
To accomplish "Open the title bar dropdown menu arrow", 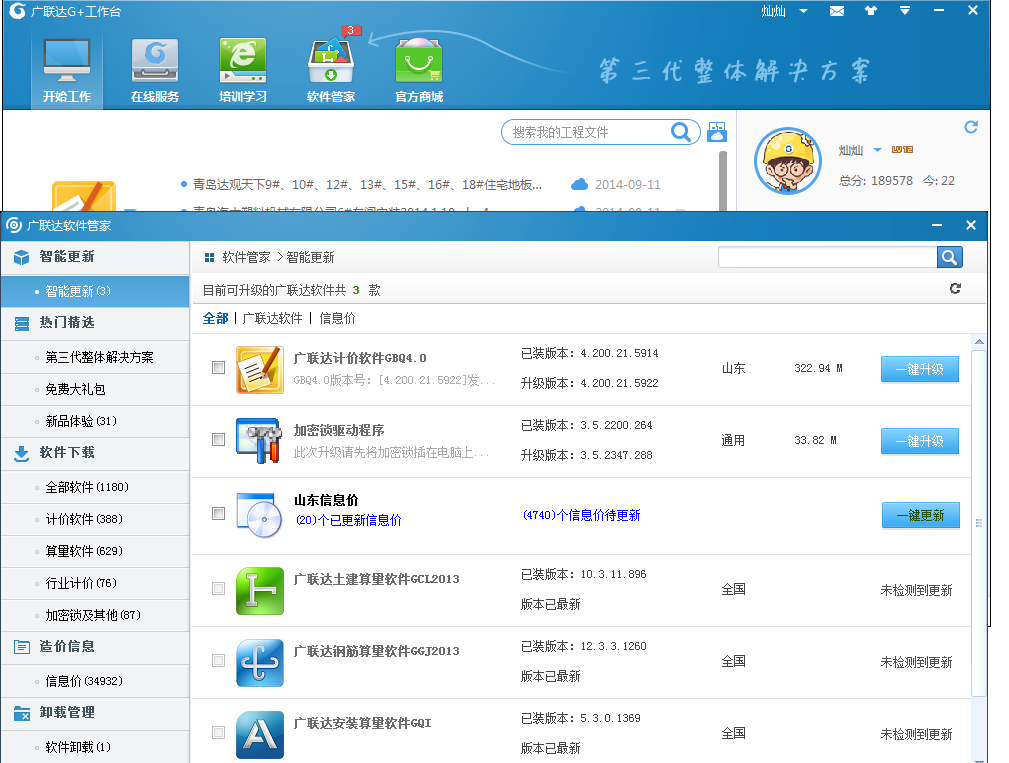I will [x=904, y=11].
